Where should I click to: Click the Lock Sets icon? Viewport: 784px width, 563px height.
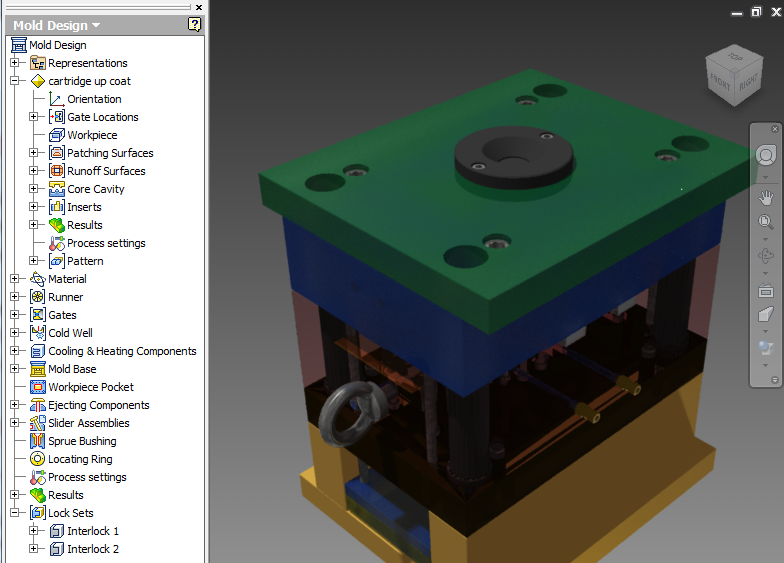[38, 513]
